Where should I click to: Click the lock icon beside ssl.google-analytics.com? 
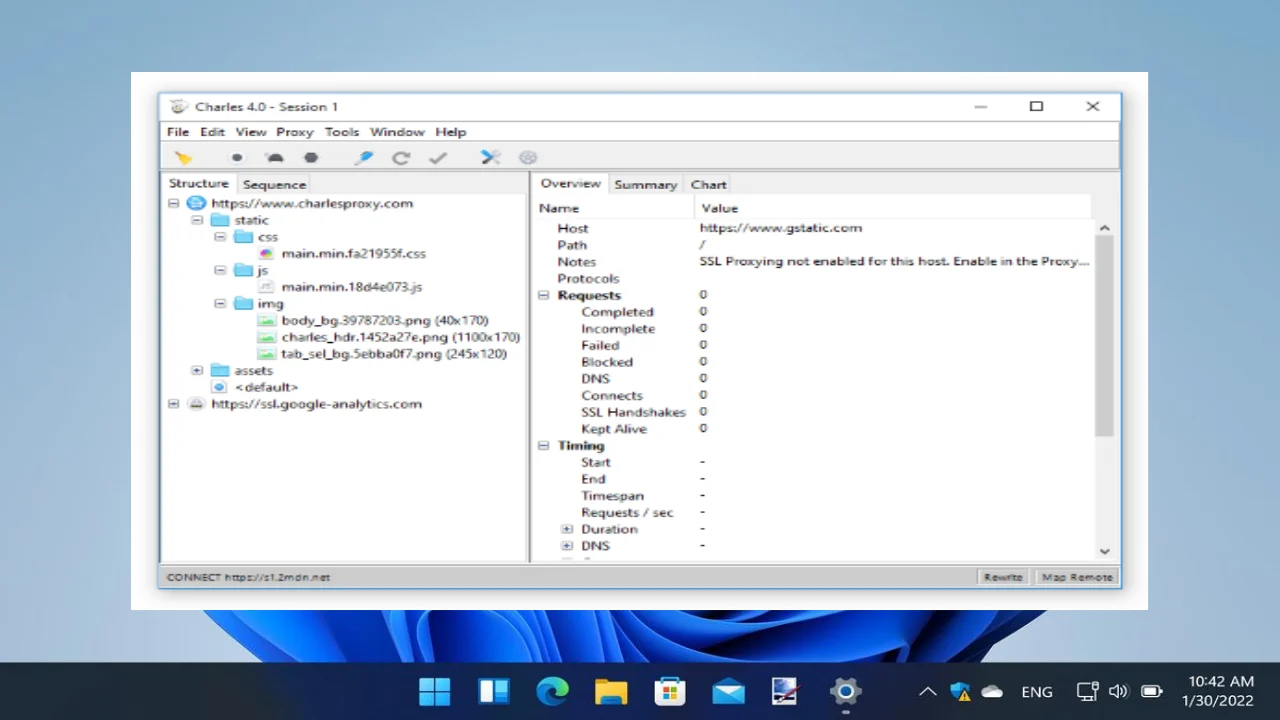pyautogui.click(x=196, y=404)
